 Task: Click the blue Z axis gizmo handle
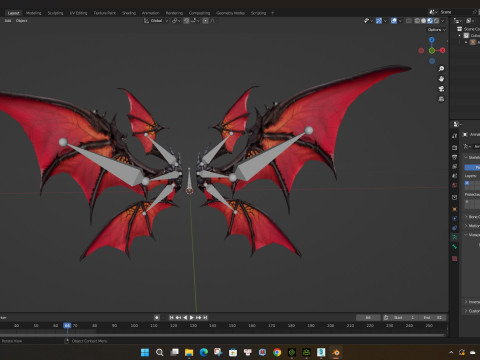pyautogui.click(x=432, y=40)
